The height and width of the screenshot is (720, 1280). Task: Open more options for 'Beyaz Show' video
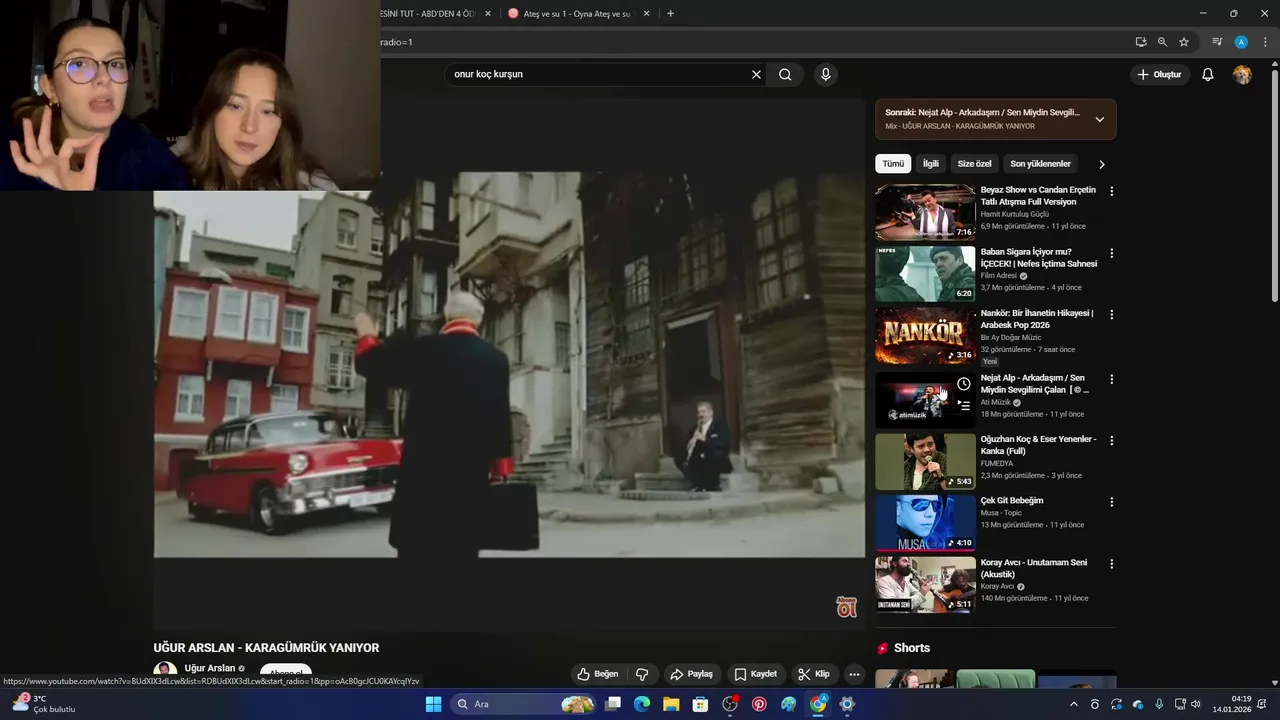[x=1111, y=191]
